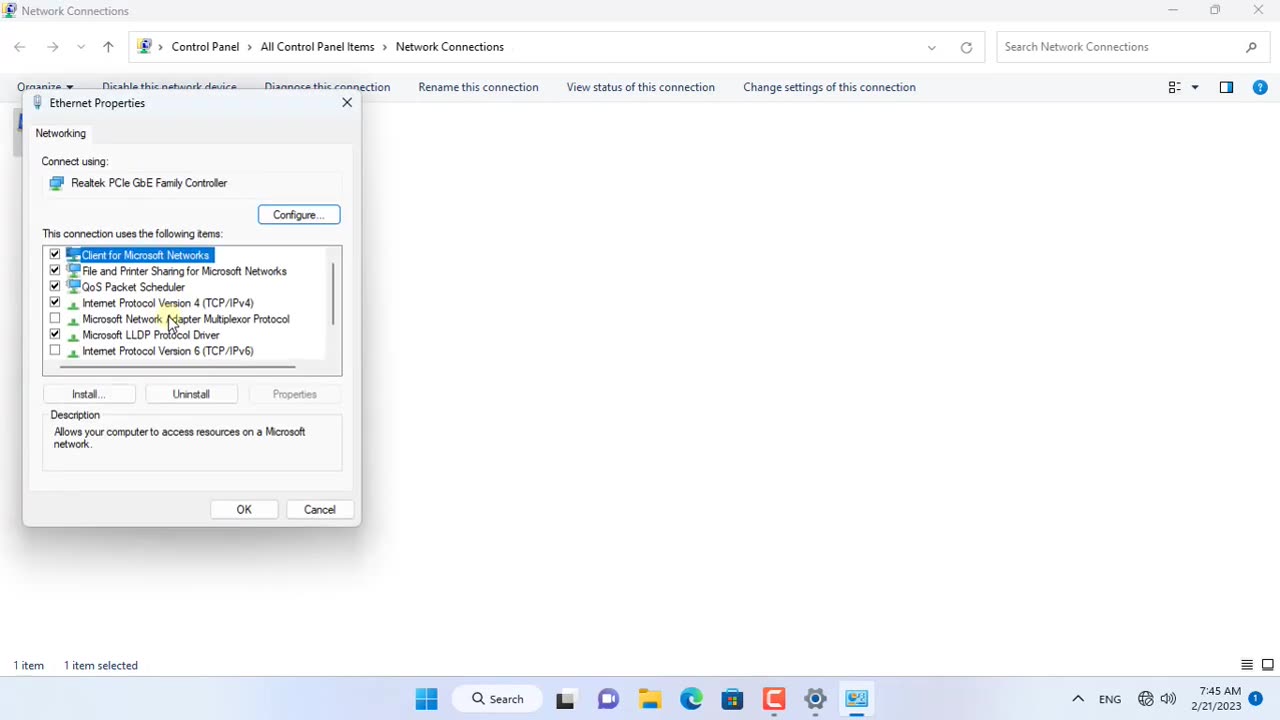Enable Microsoft Network Adapter Multiplexor Protocol checkbox
Viewport: 1280px width, 720px height.
[x=55, y=319]
